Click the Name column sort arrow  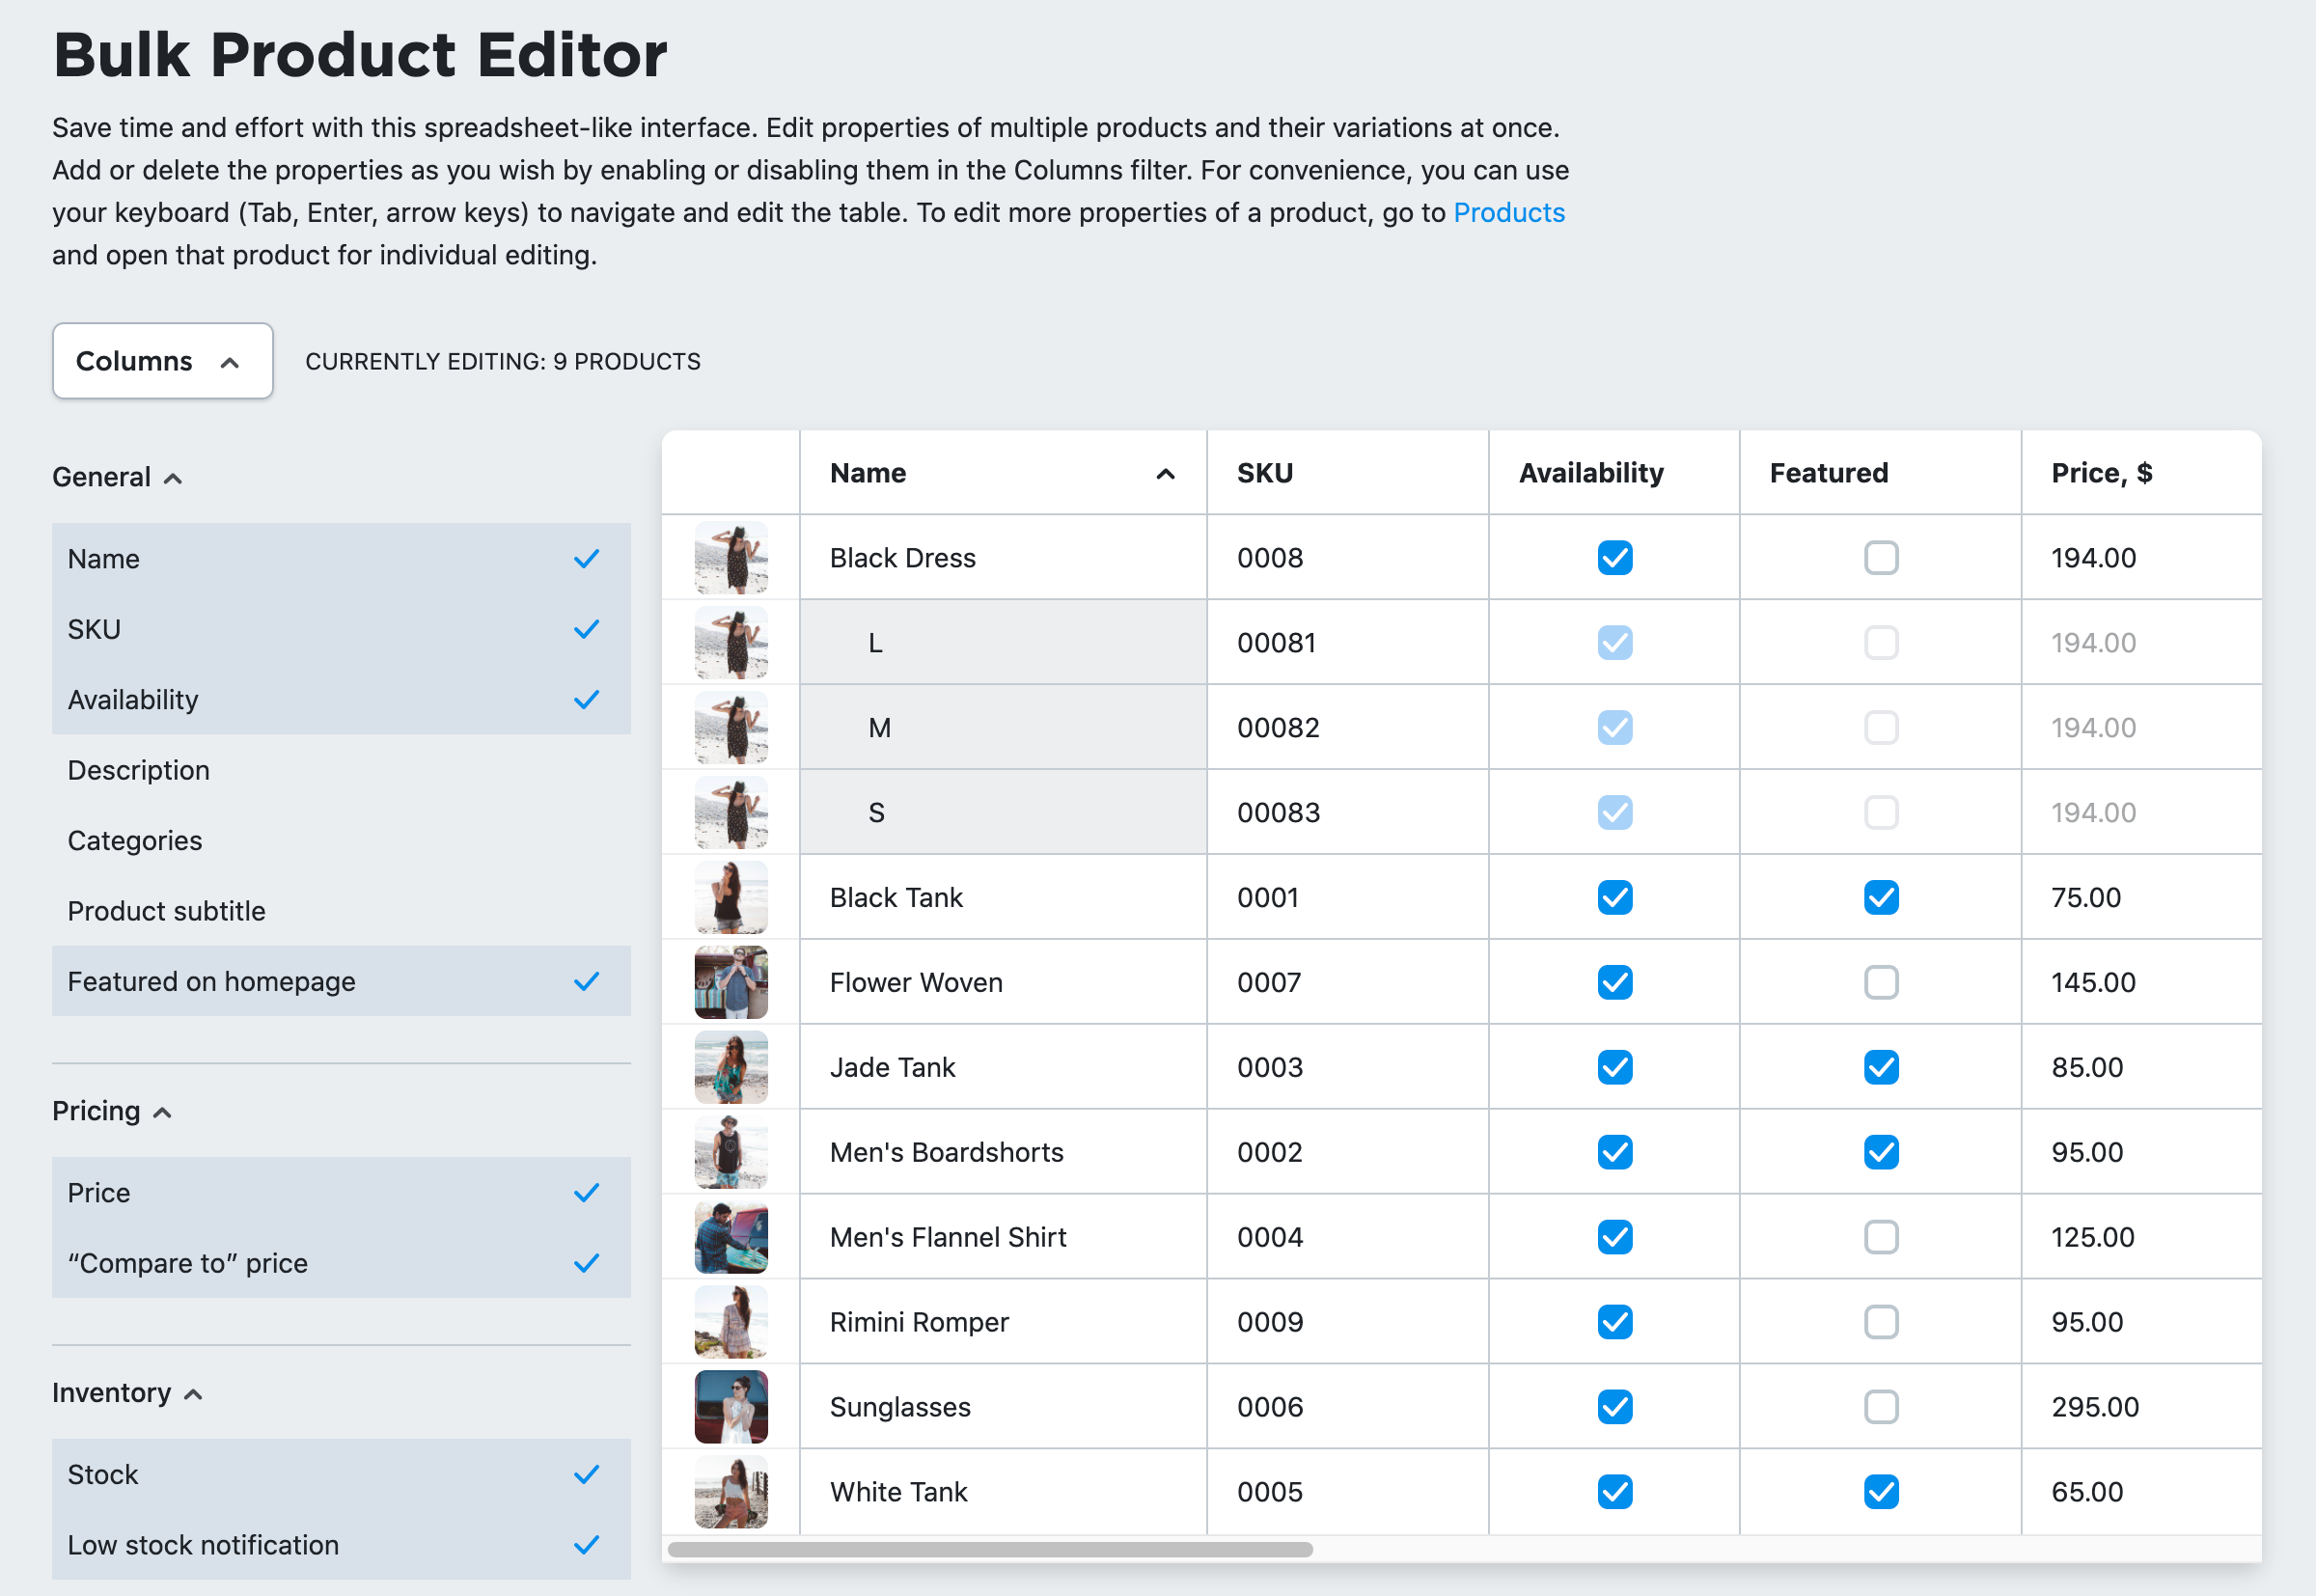click(x=1165, y=474)
